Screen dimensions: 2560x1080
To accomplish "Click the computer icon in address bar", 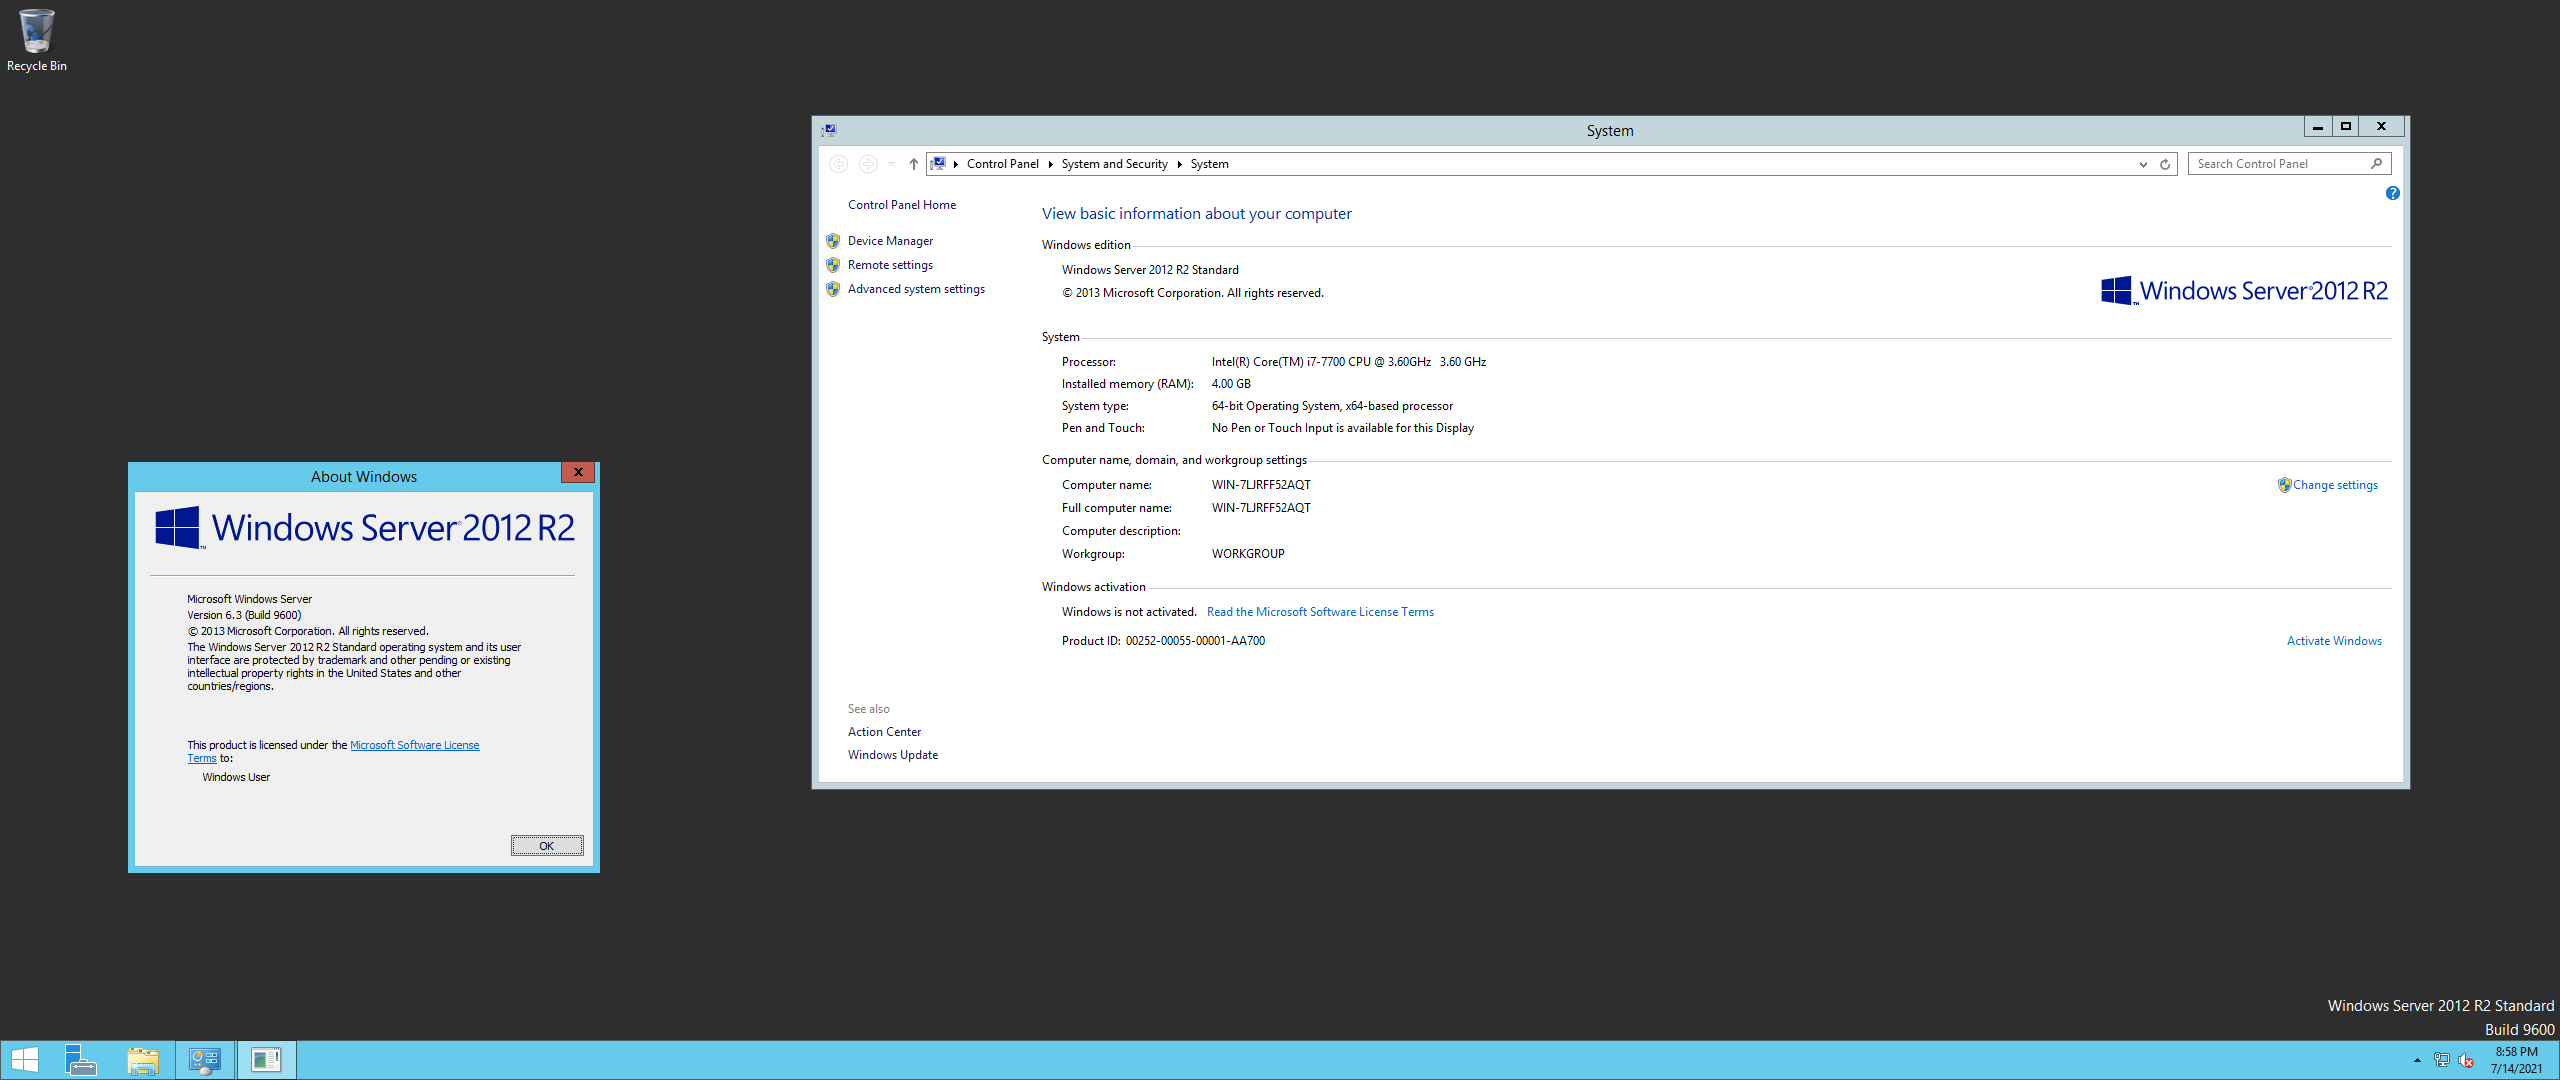I will [x=938, y=163].
